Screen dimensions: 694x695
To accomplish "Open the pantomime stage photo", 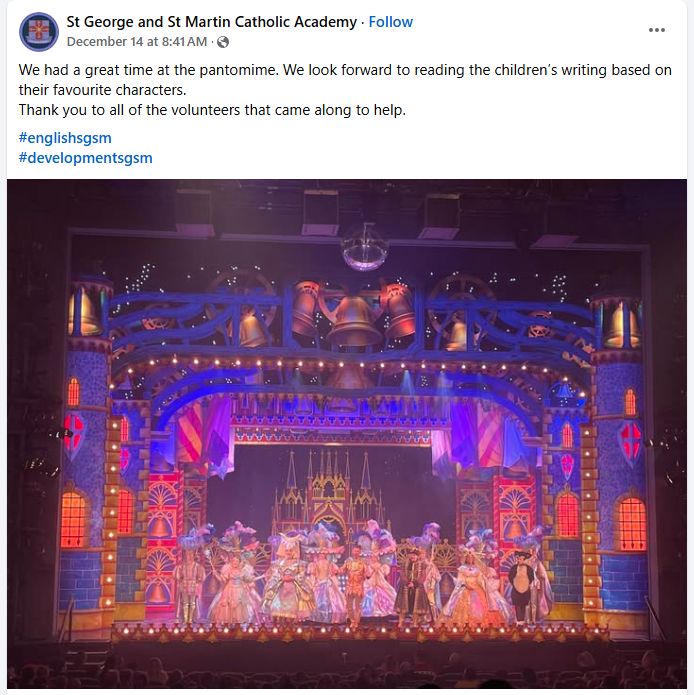I will coord(347,433).
